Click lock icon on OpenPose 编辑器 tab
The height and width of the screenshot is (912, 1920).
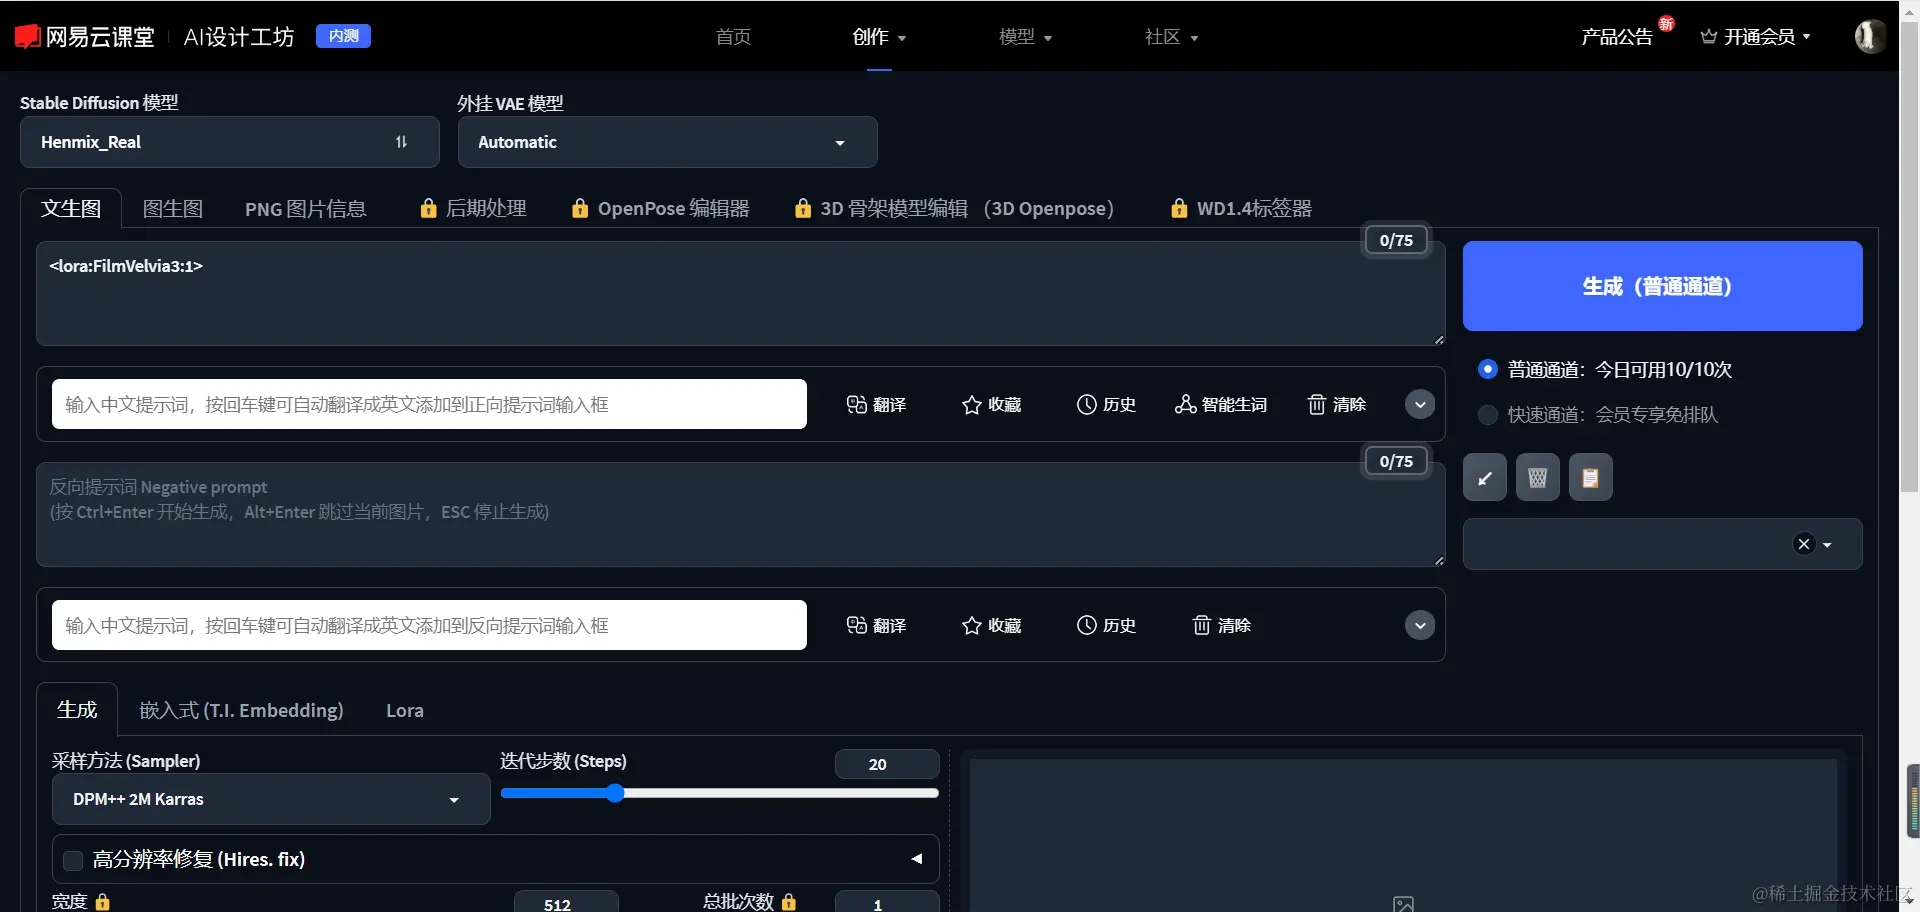(580, 208)
